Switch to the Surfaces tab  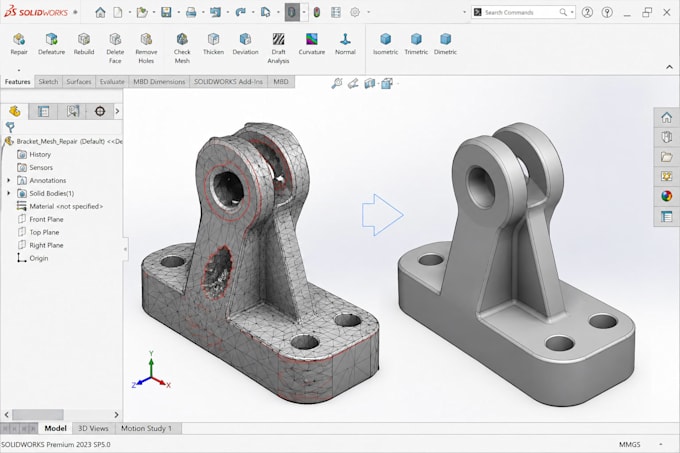tap(78, 81)
